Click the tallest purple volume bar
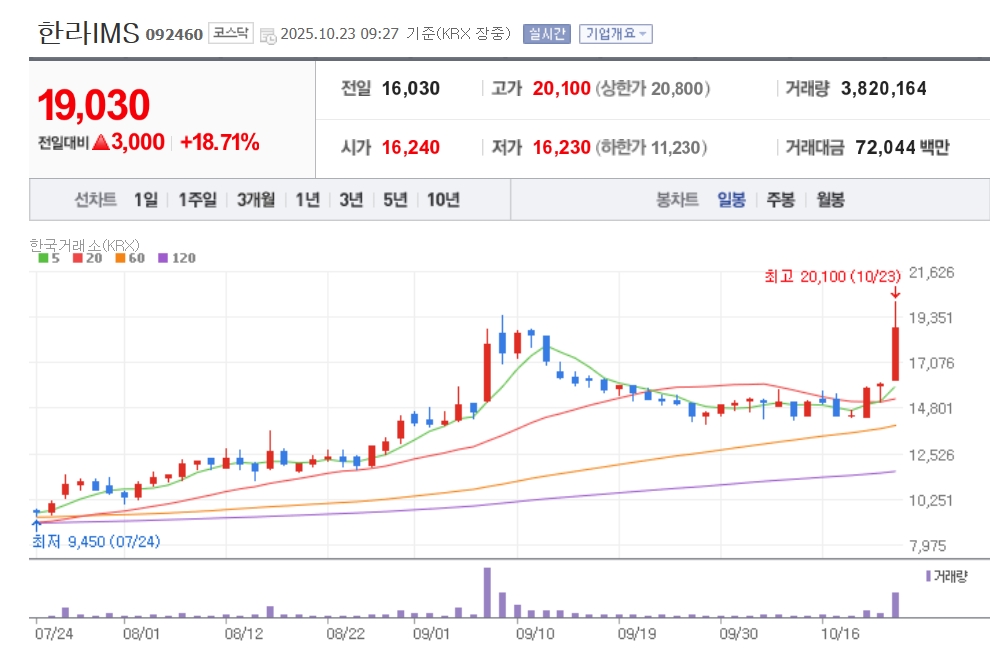Viewport: 990px width, 670px height. pos(487,592)
